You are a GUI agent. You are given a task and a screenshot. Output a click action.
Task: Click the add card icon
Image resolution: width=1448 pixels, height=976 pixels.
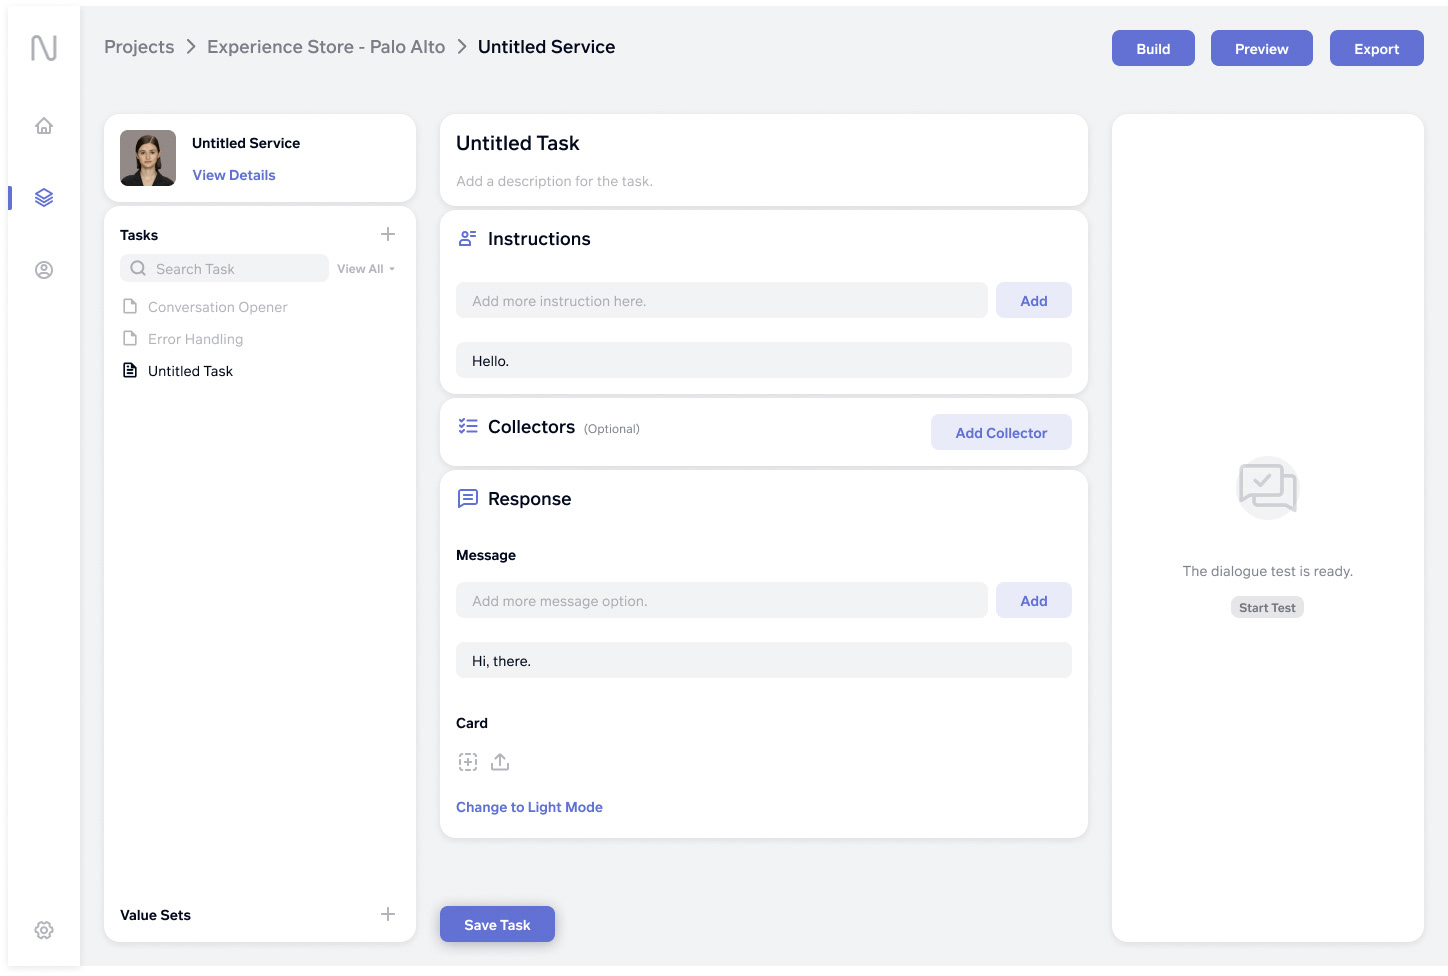point(468,762)
